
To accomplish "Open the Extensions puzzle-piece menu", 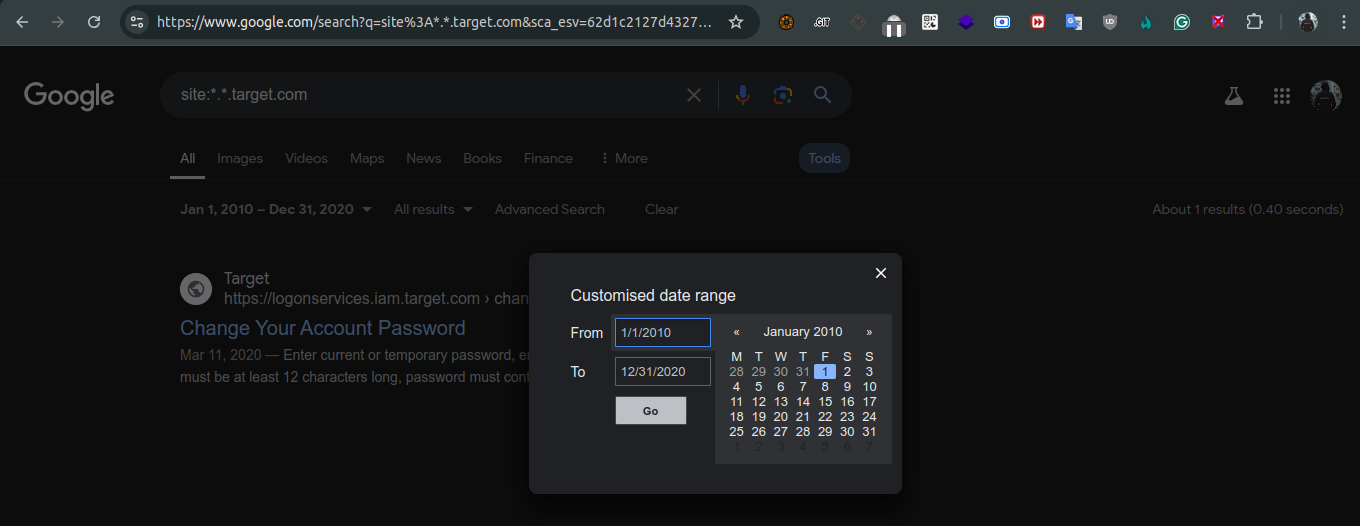I will coord(1254,21).
